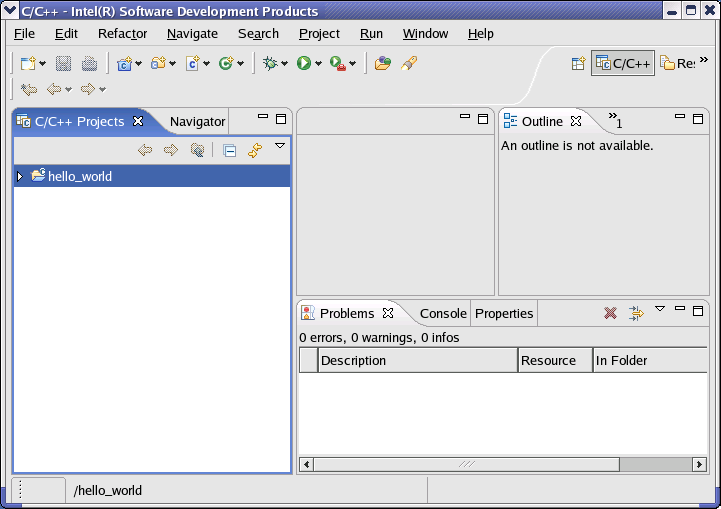Image resolution: width=721 pixels, height=509 pixels.
Task: Show hidden views chevron beside Outline
Action: (x=615, y=120)
